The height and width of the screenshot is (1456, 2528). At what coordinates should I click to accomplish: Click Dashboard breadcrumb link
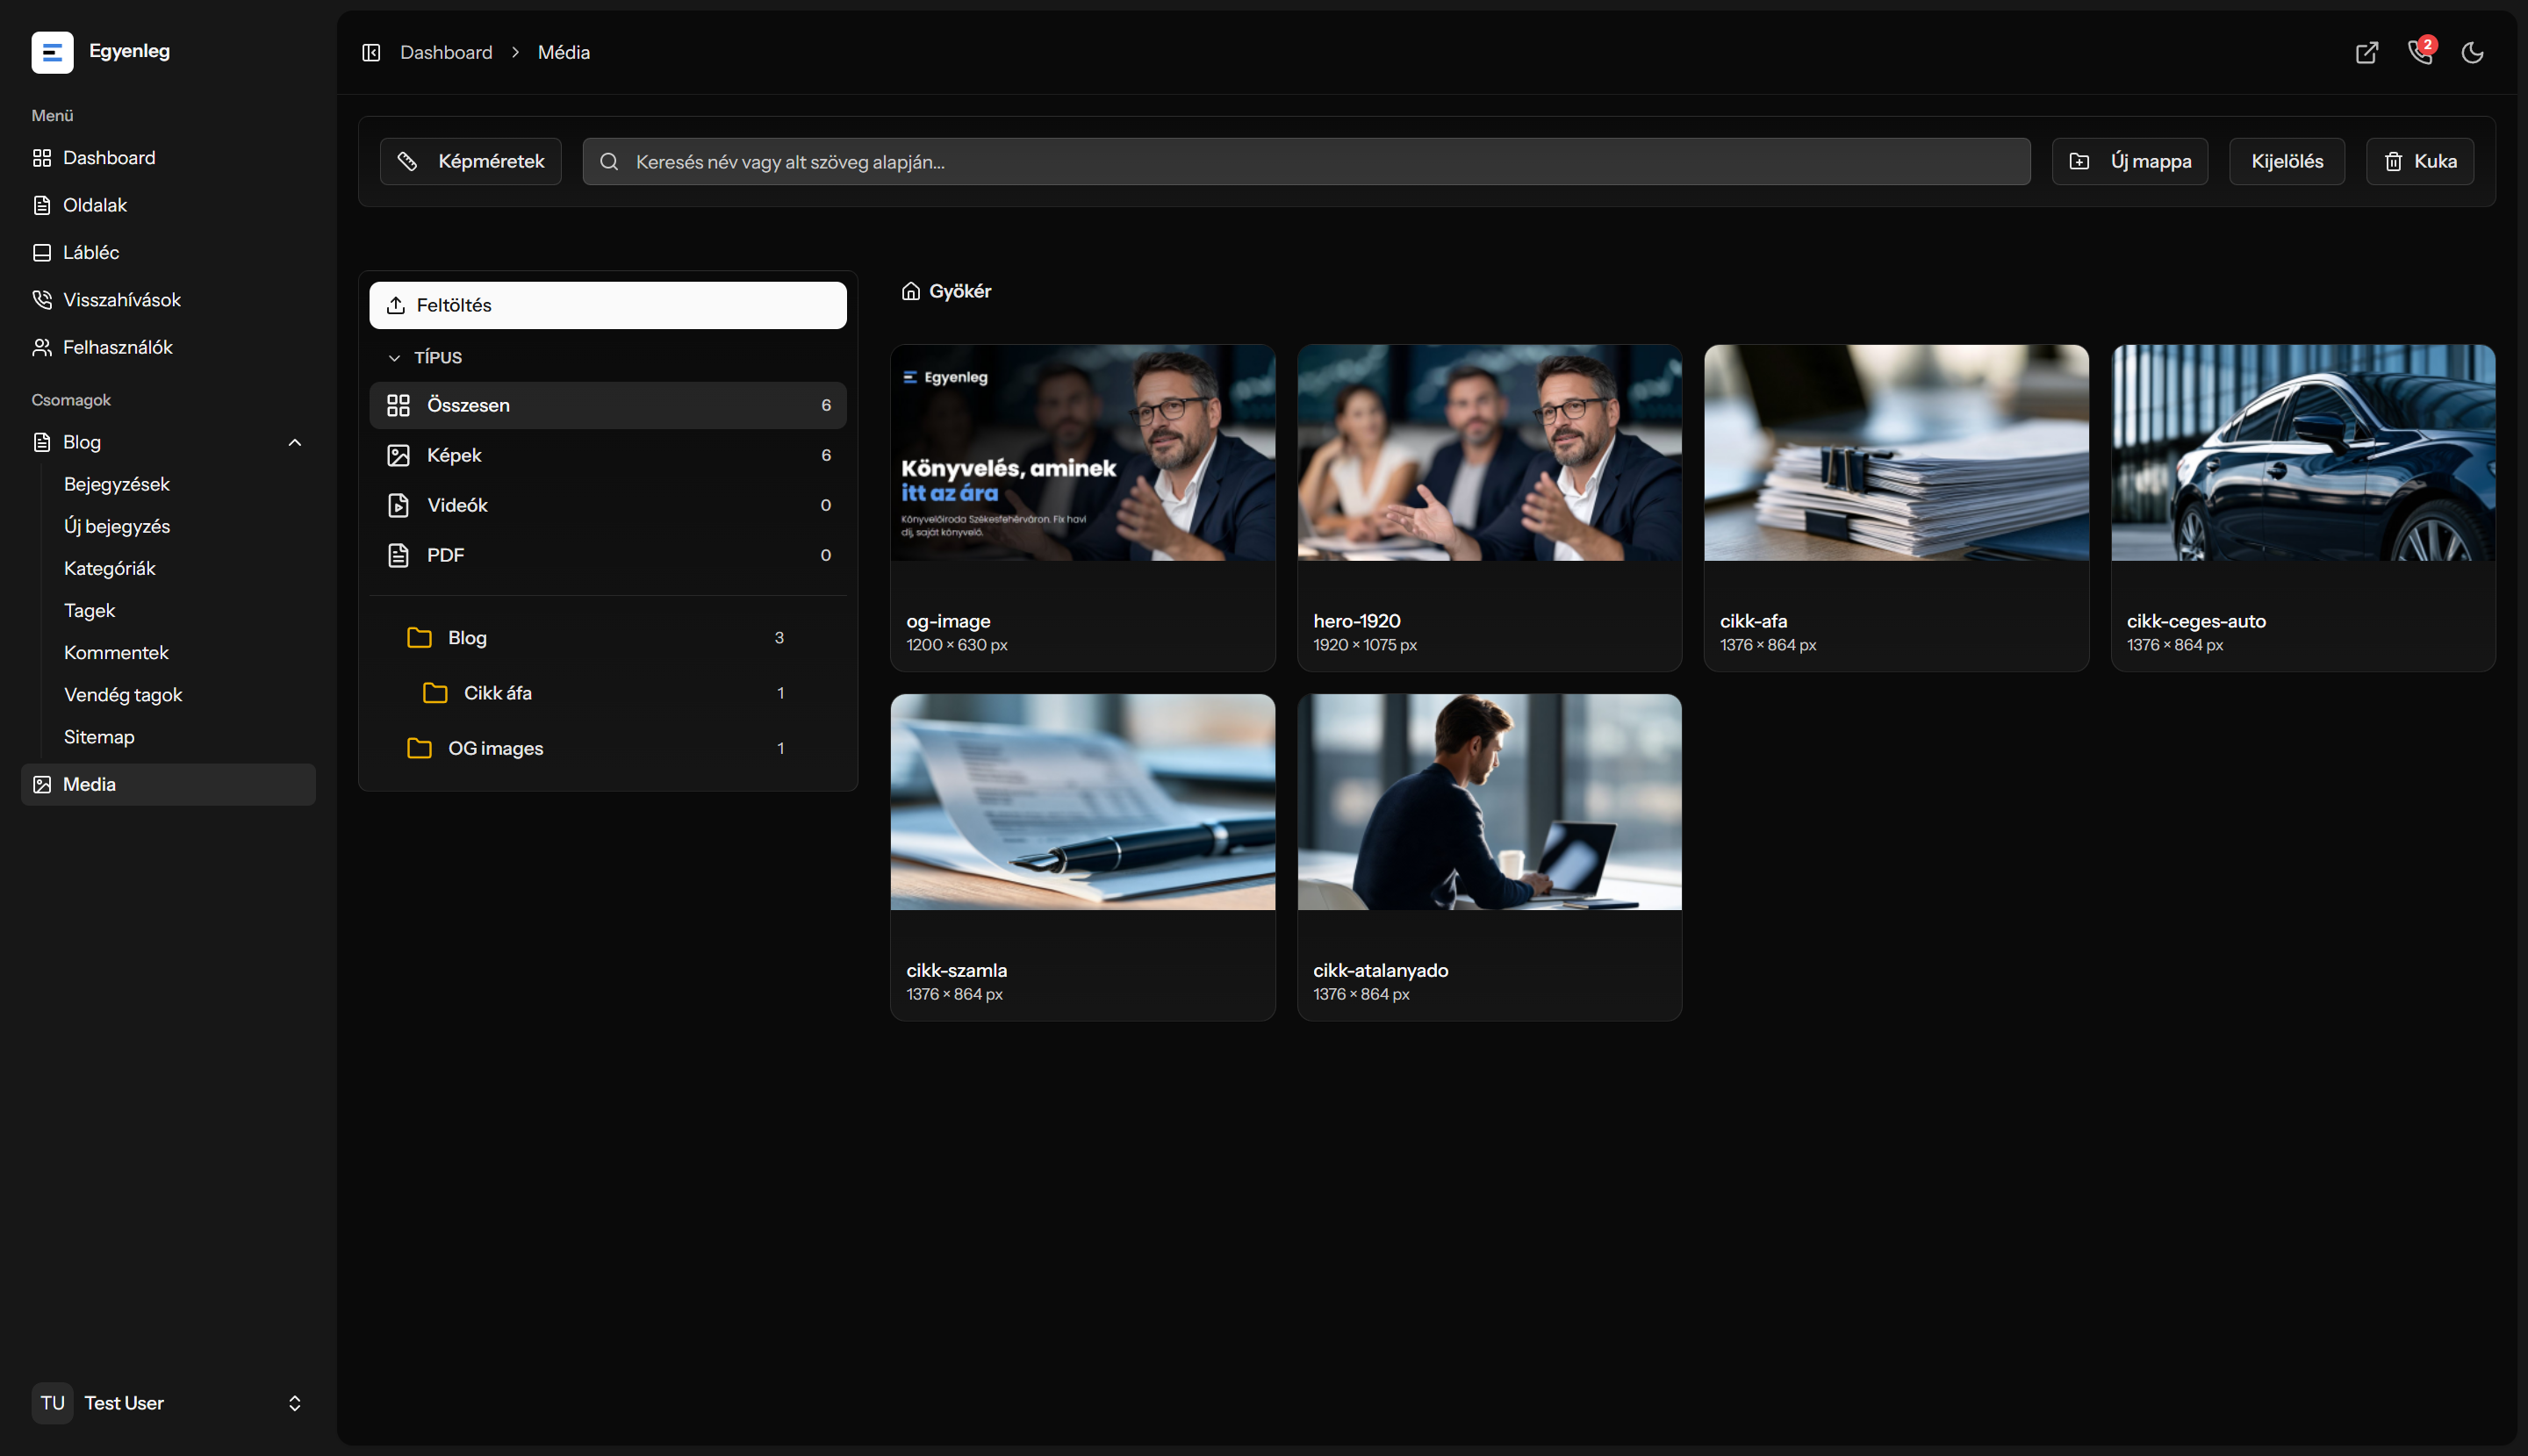tap(446, 52)
